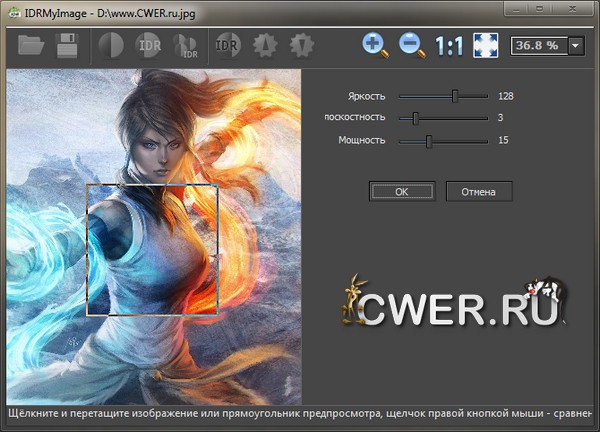Open the zoom percentage dropdown arrow
Viewport: 600px width, 432px height.
coord(577,46)
